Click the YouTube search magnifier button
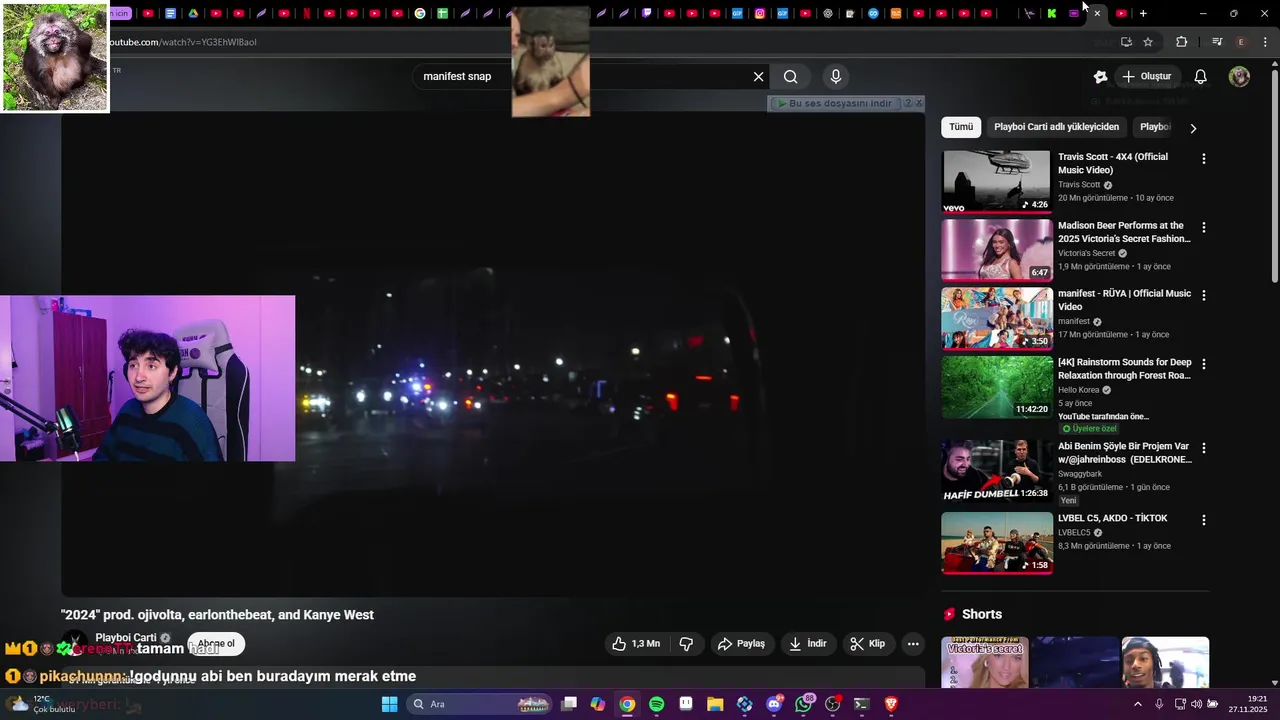Image resolution: width=1280 pixels, height=720 pixels. coord(791,76)
